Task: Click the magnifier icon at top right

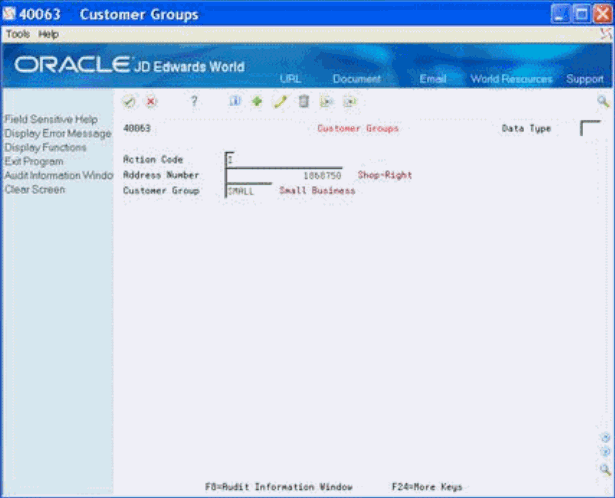Action: (603, 102)
